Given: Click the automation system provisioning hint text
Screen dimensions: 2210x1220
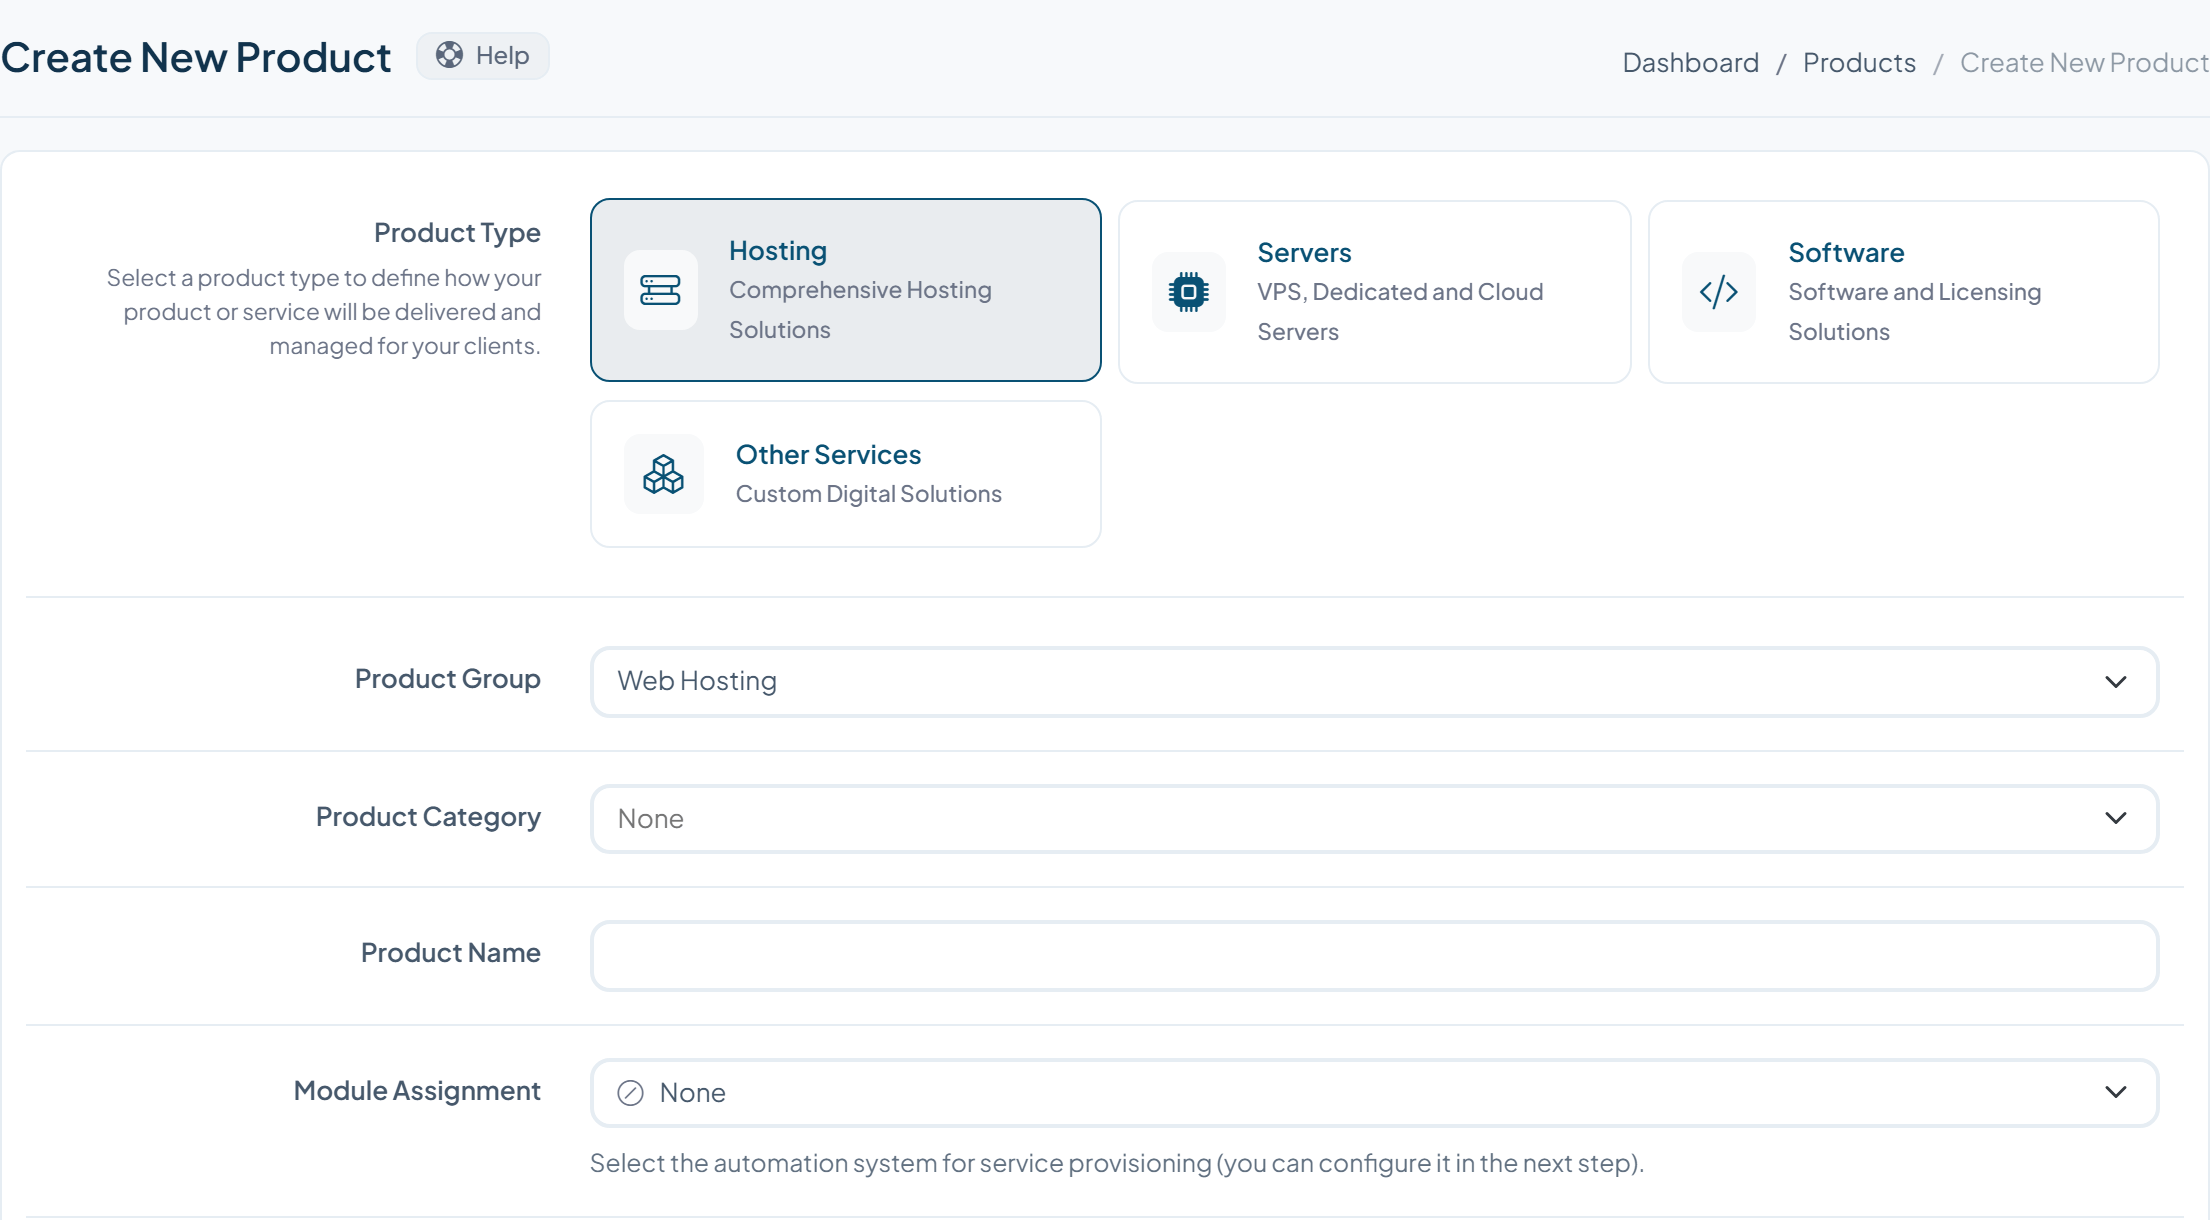Looking at the screenshot, I should 1117,1164.
